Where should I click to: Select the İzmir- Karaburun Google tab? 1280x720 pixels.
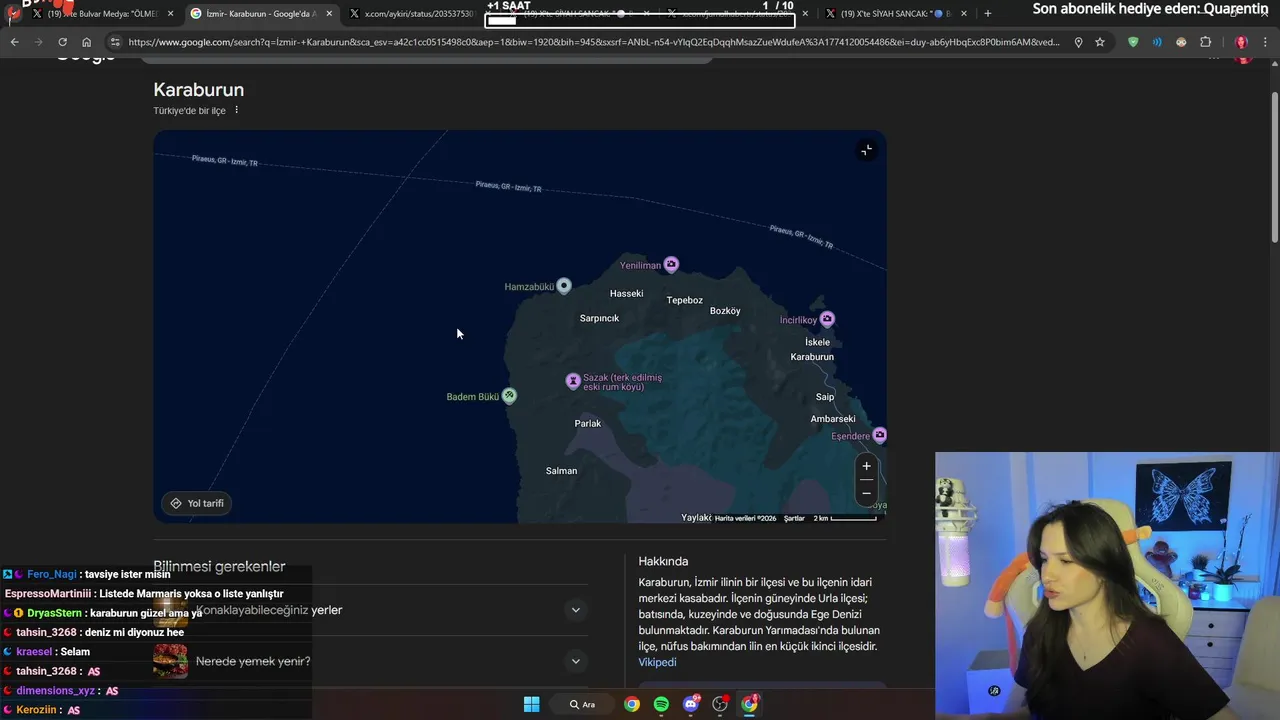point(260,14)
